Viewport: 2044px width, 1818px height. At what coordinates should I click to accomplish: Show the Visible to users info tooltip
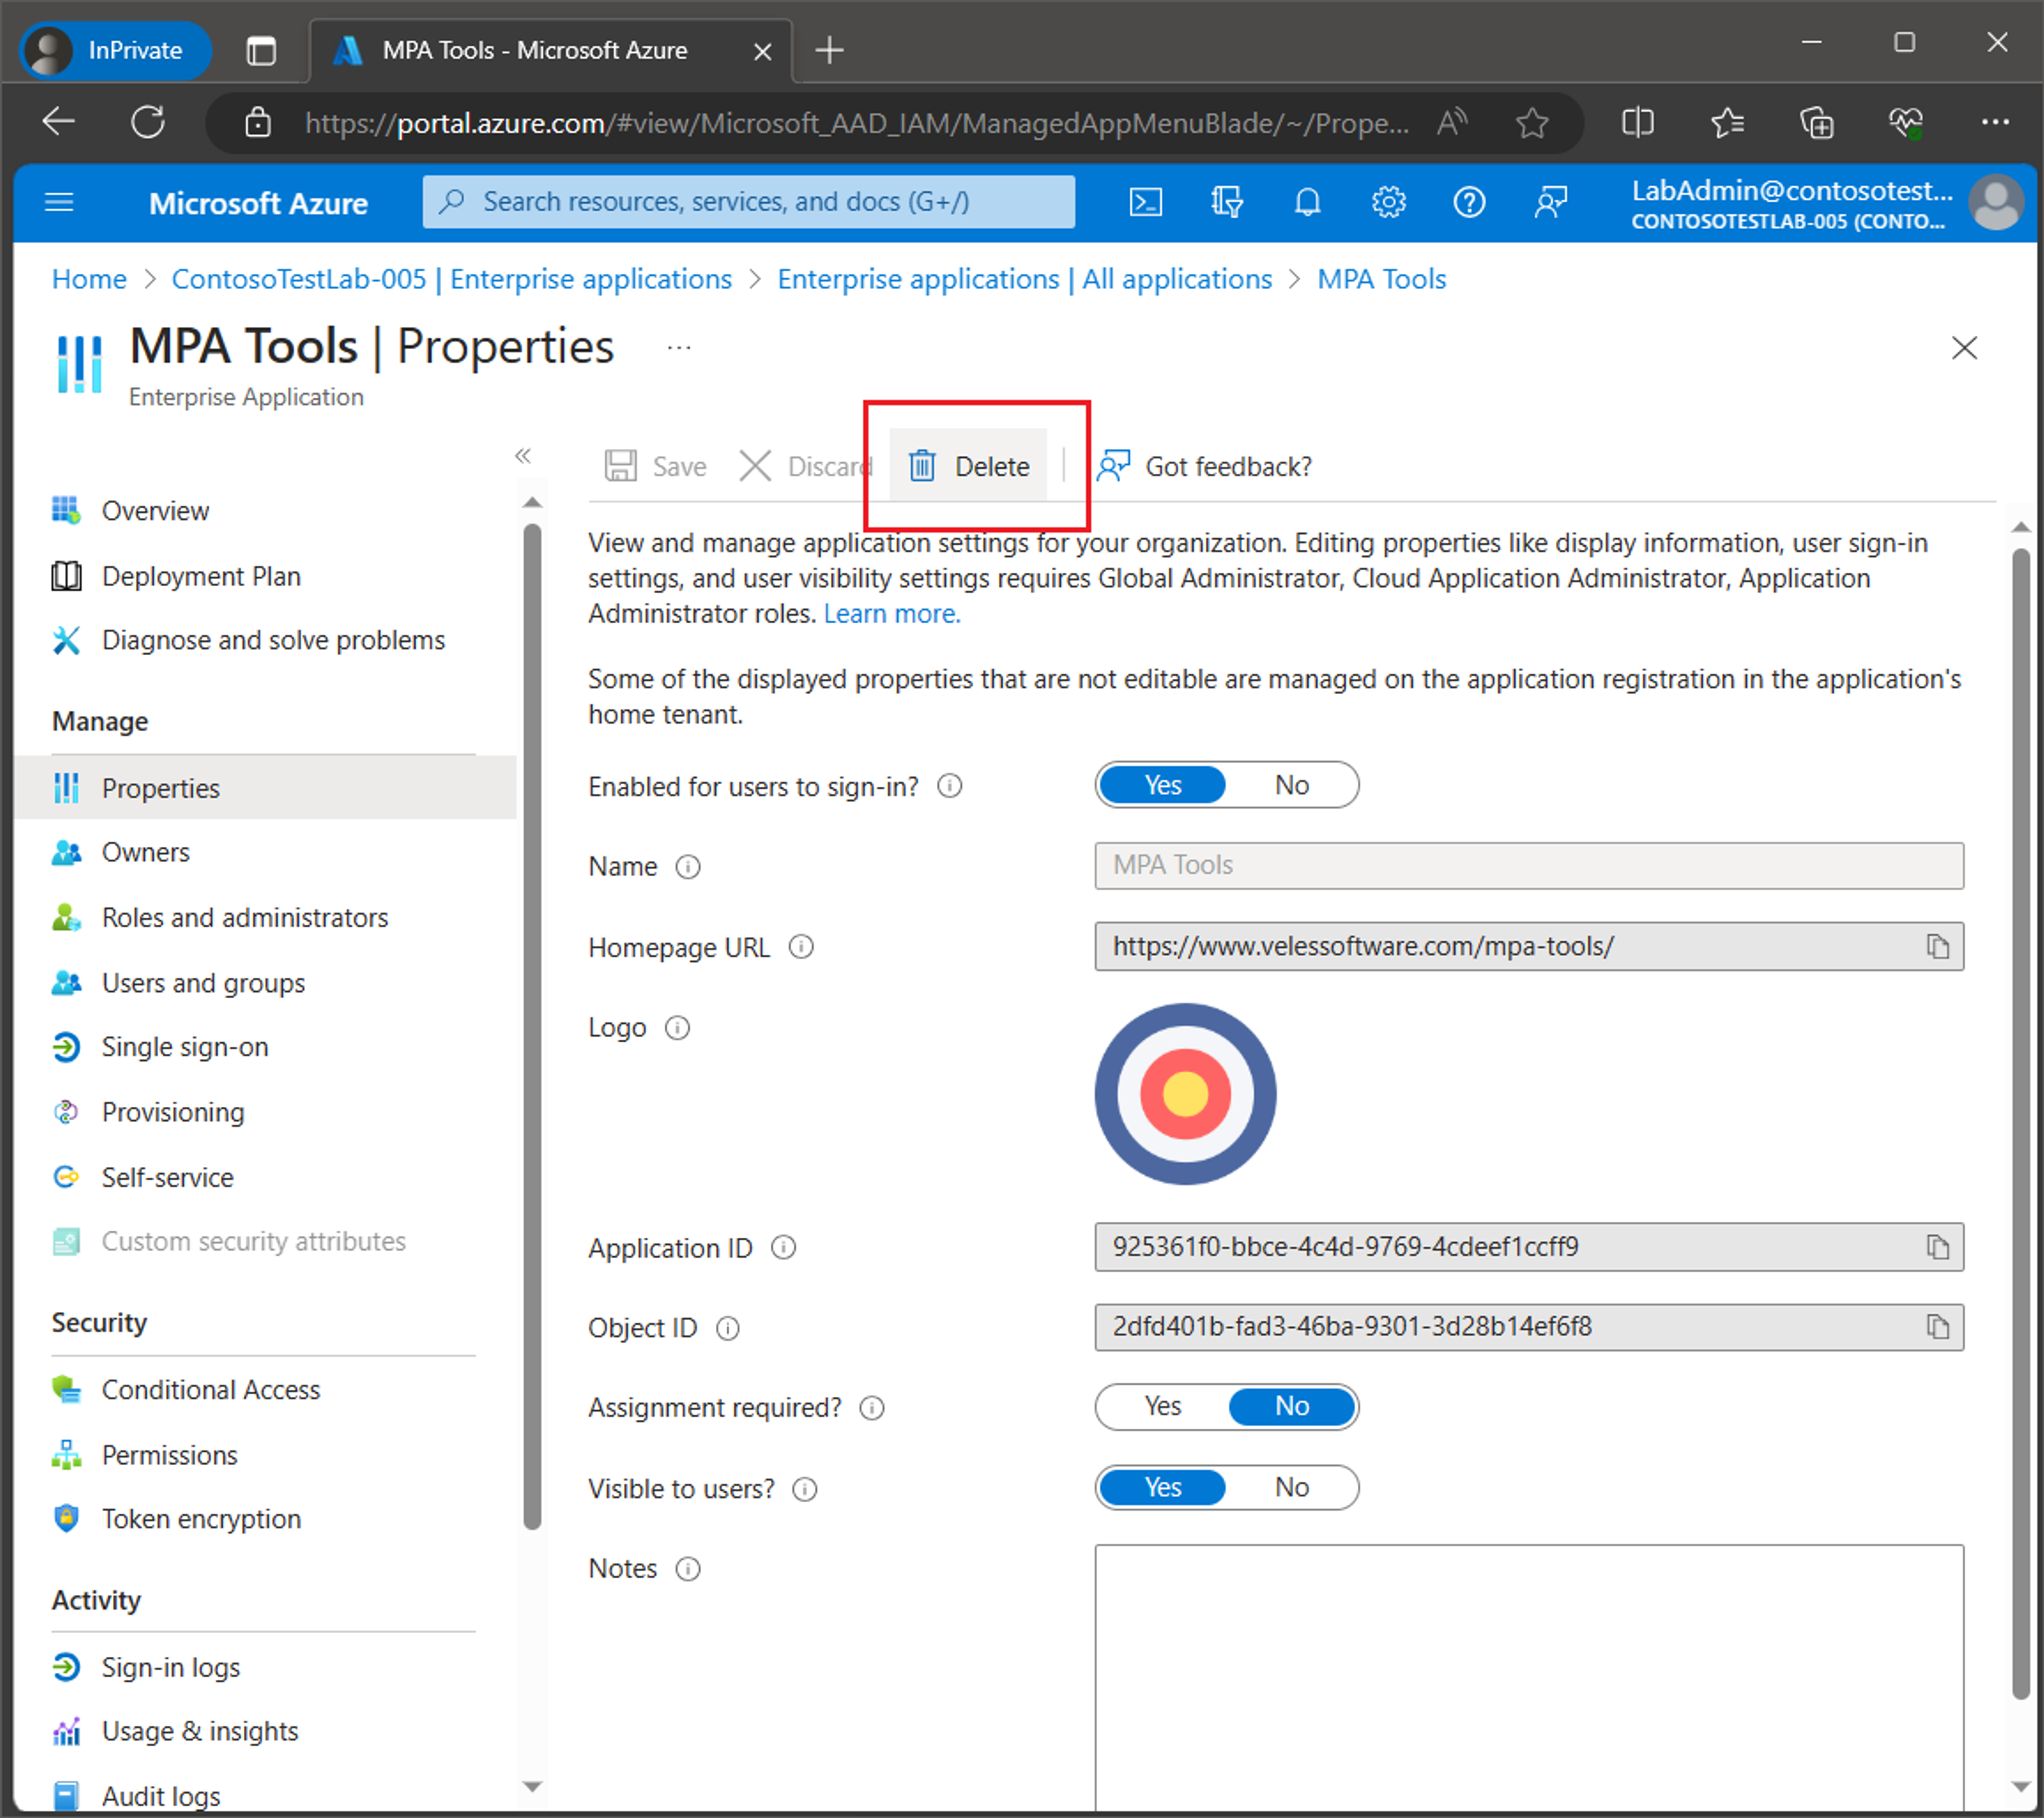coord(805,1489)
